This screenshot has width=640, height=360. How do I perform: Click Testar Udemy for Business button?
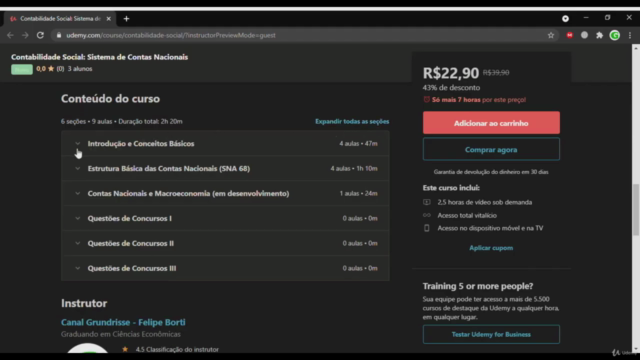491,334
